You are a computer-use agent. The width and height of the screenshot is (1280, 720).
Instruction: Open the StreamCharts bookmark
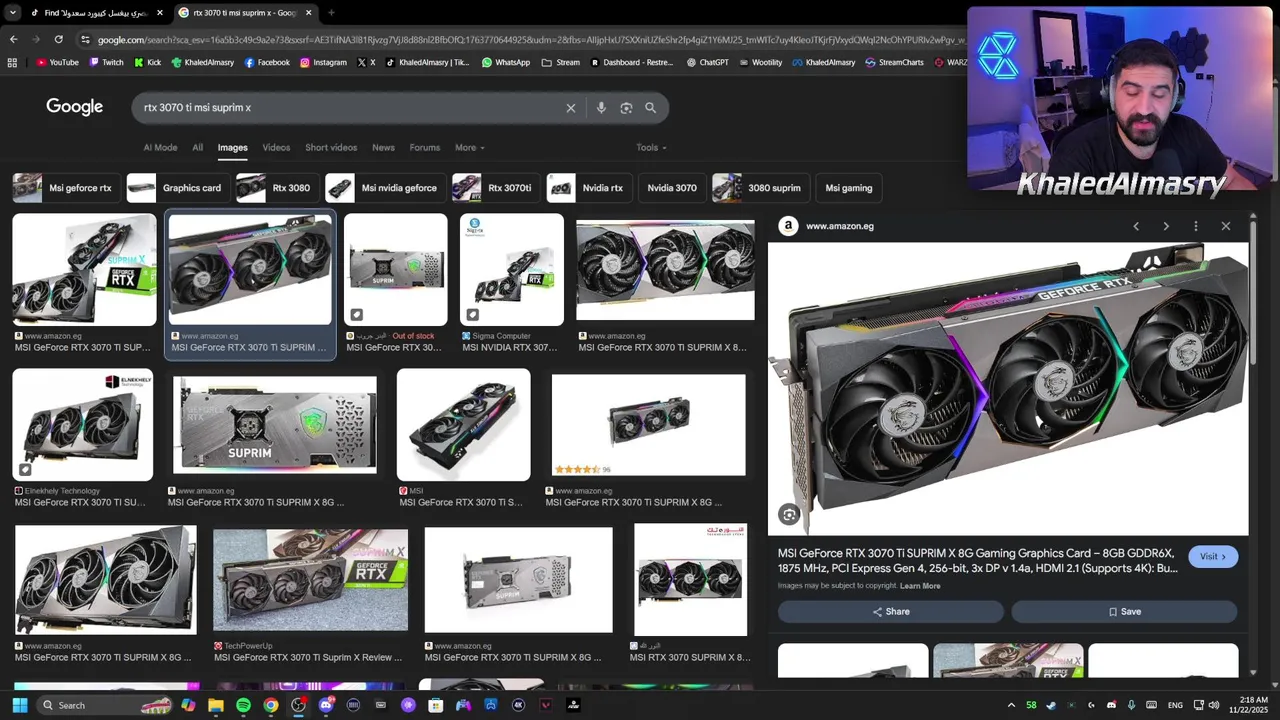[894, 62]
